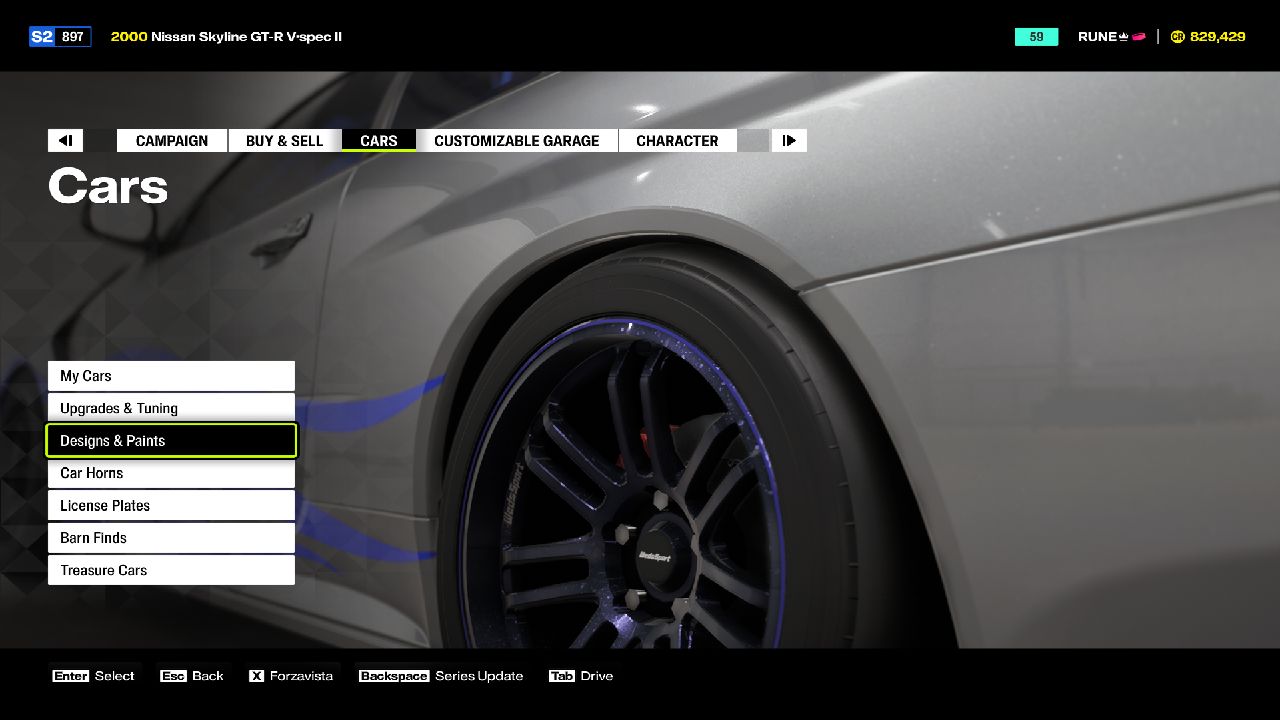Open the Car Horns menu

pos(171,473)
